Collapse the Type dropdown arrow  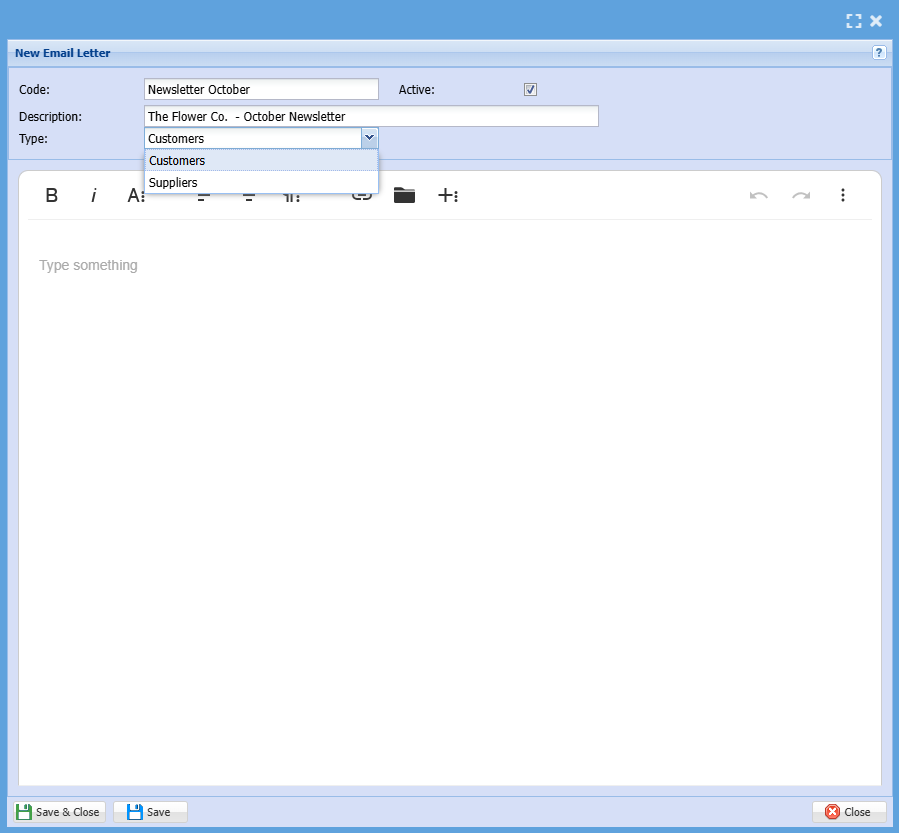coord(370,138)
